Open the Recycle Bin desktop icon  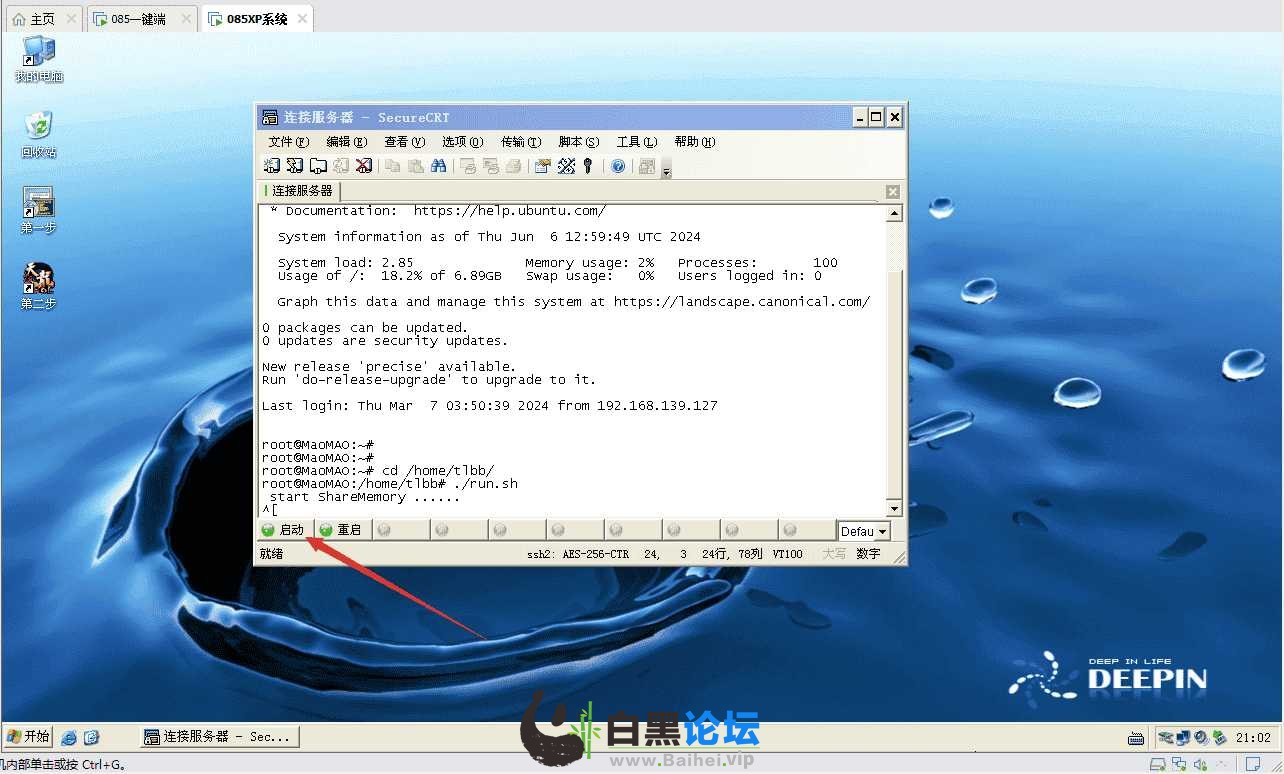39,135
